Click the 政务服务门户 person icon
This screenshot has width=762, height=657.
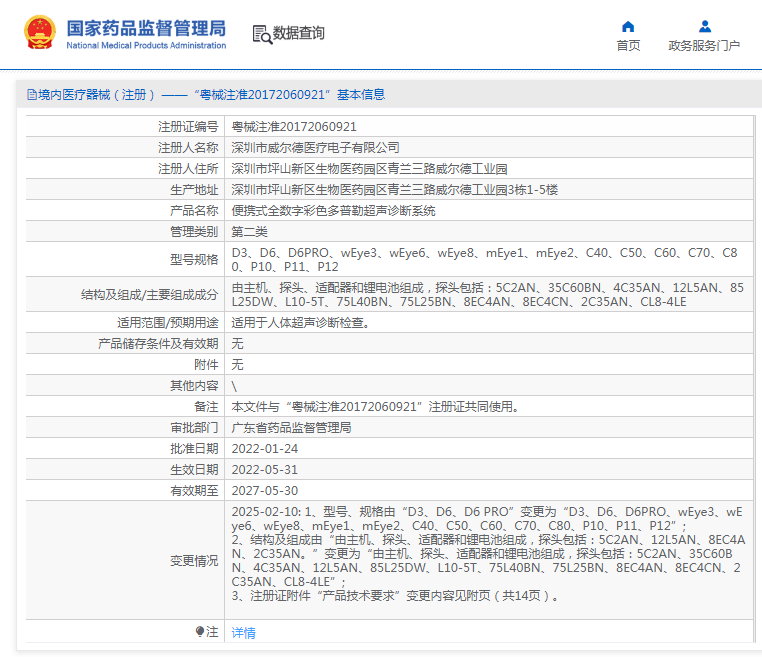(704, 26)
